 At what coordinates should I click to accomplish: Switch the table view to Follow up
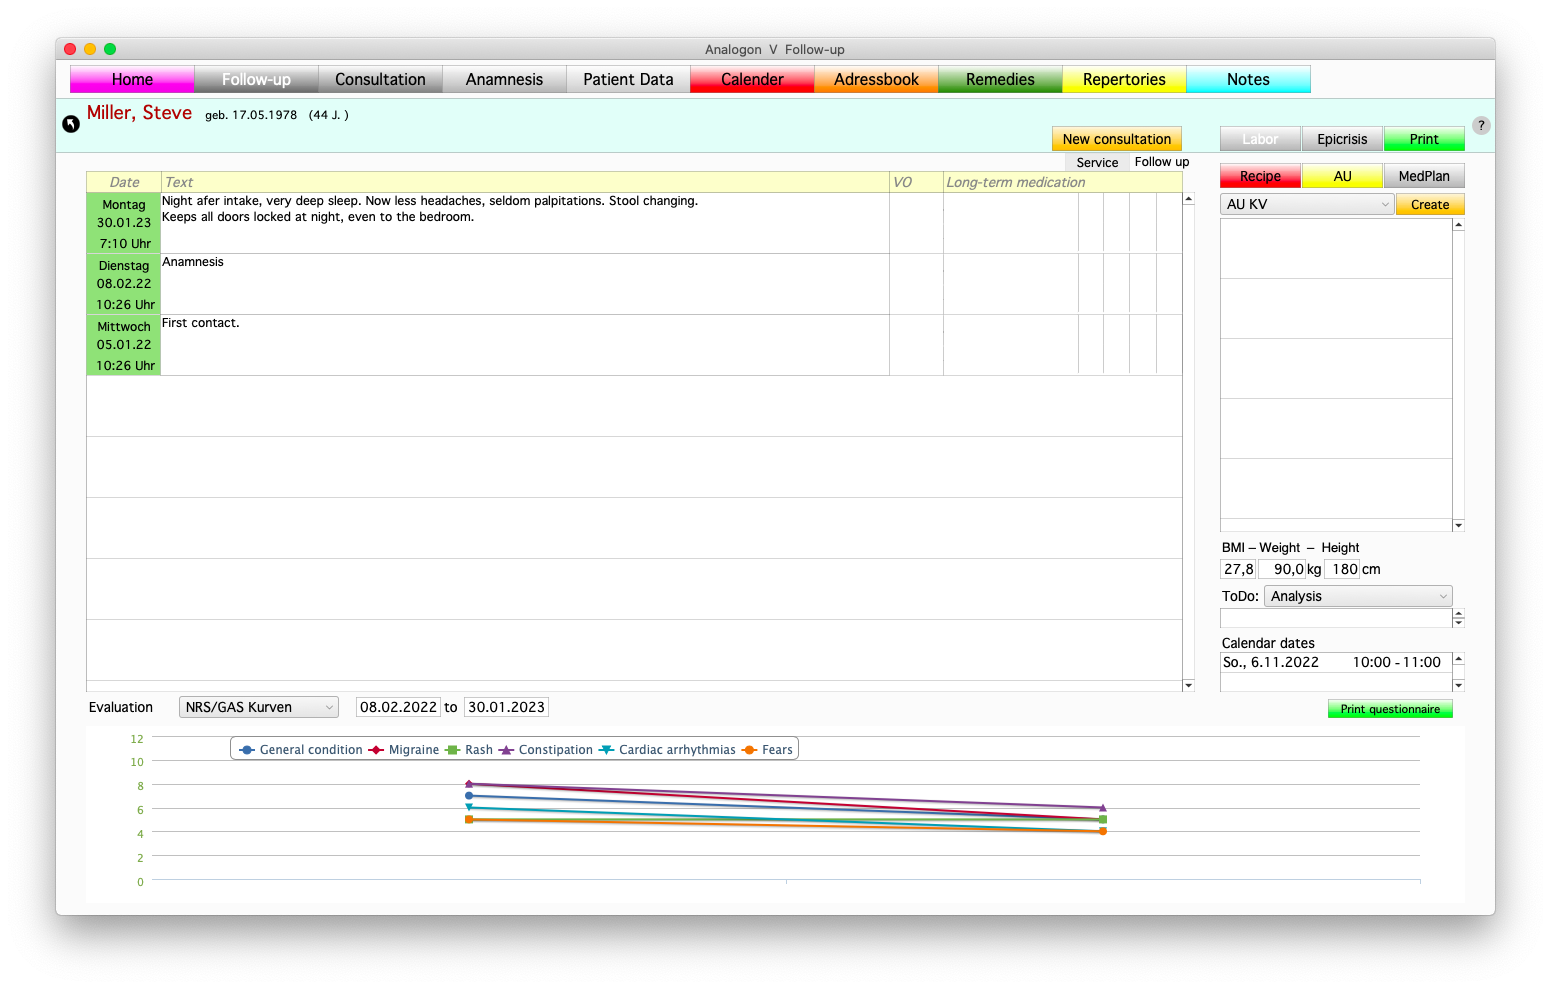pyautogui.click(x=1161, y=162)
